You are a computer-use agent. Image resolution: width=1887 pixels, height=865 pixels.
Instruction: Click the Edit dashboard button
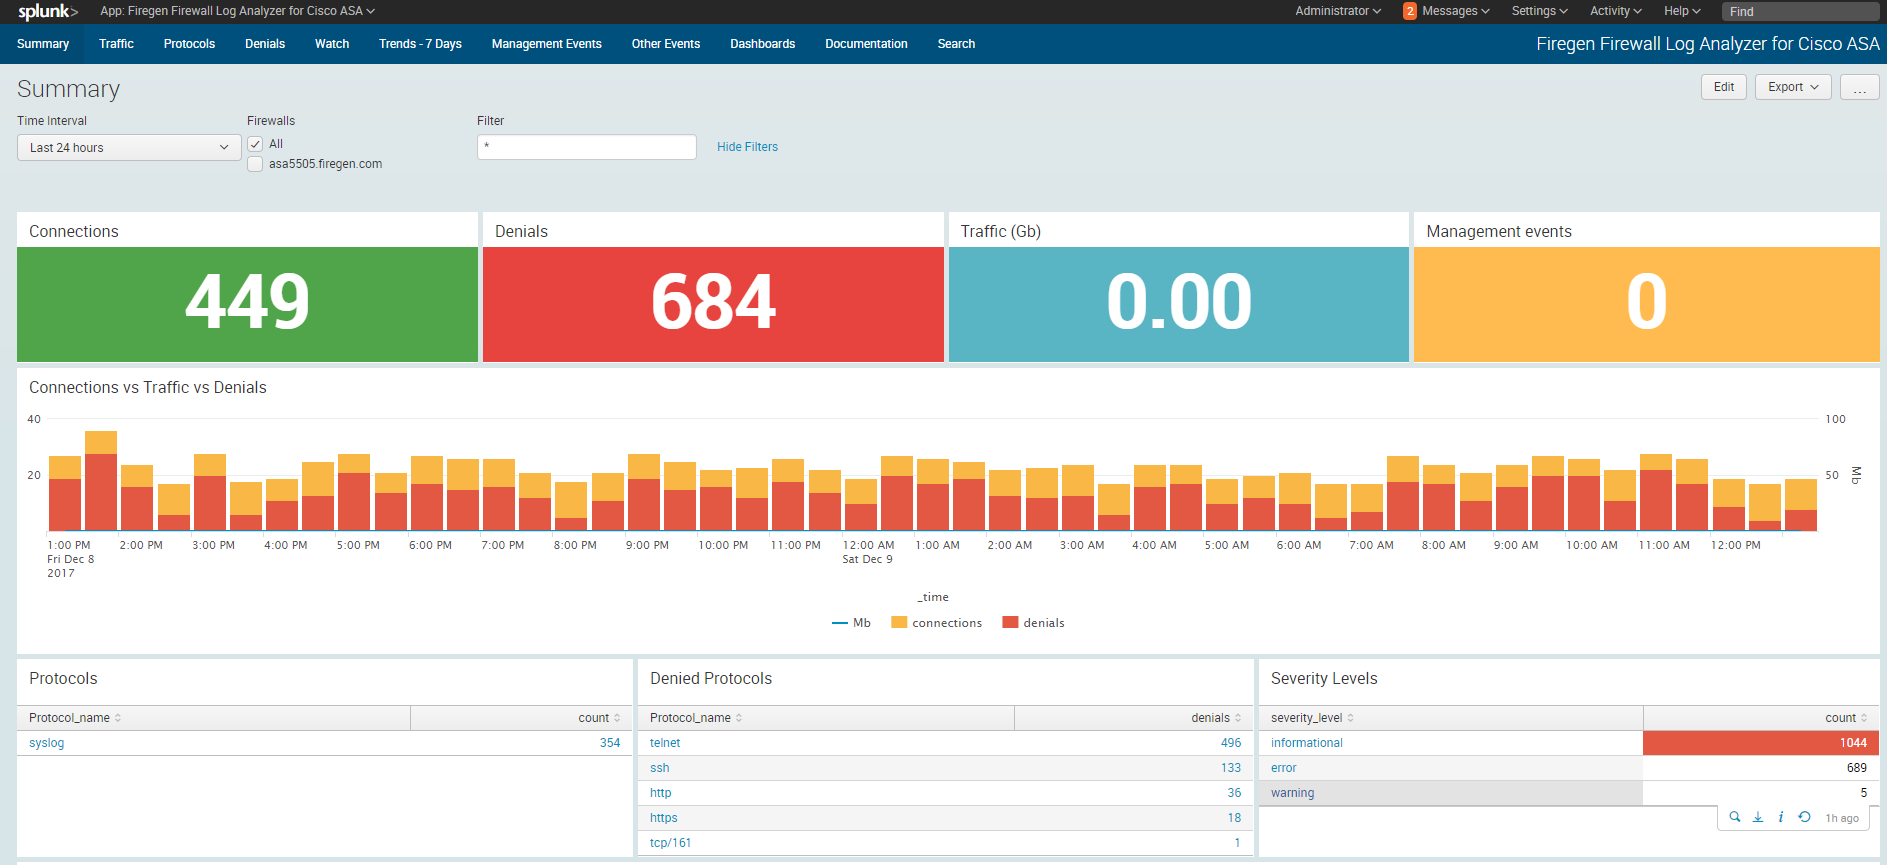(1724, 87)
